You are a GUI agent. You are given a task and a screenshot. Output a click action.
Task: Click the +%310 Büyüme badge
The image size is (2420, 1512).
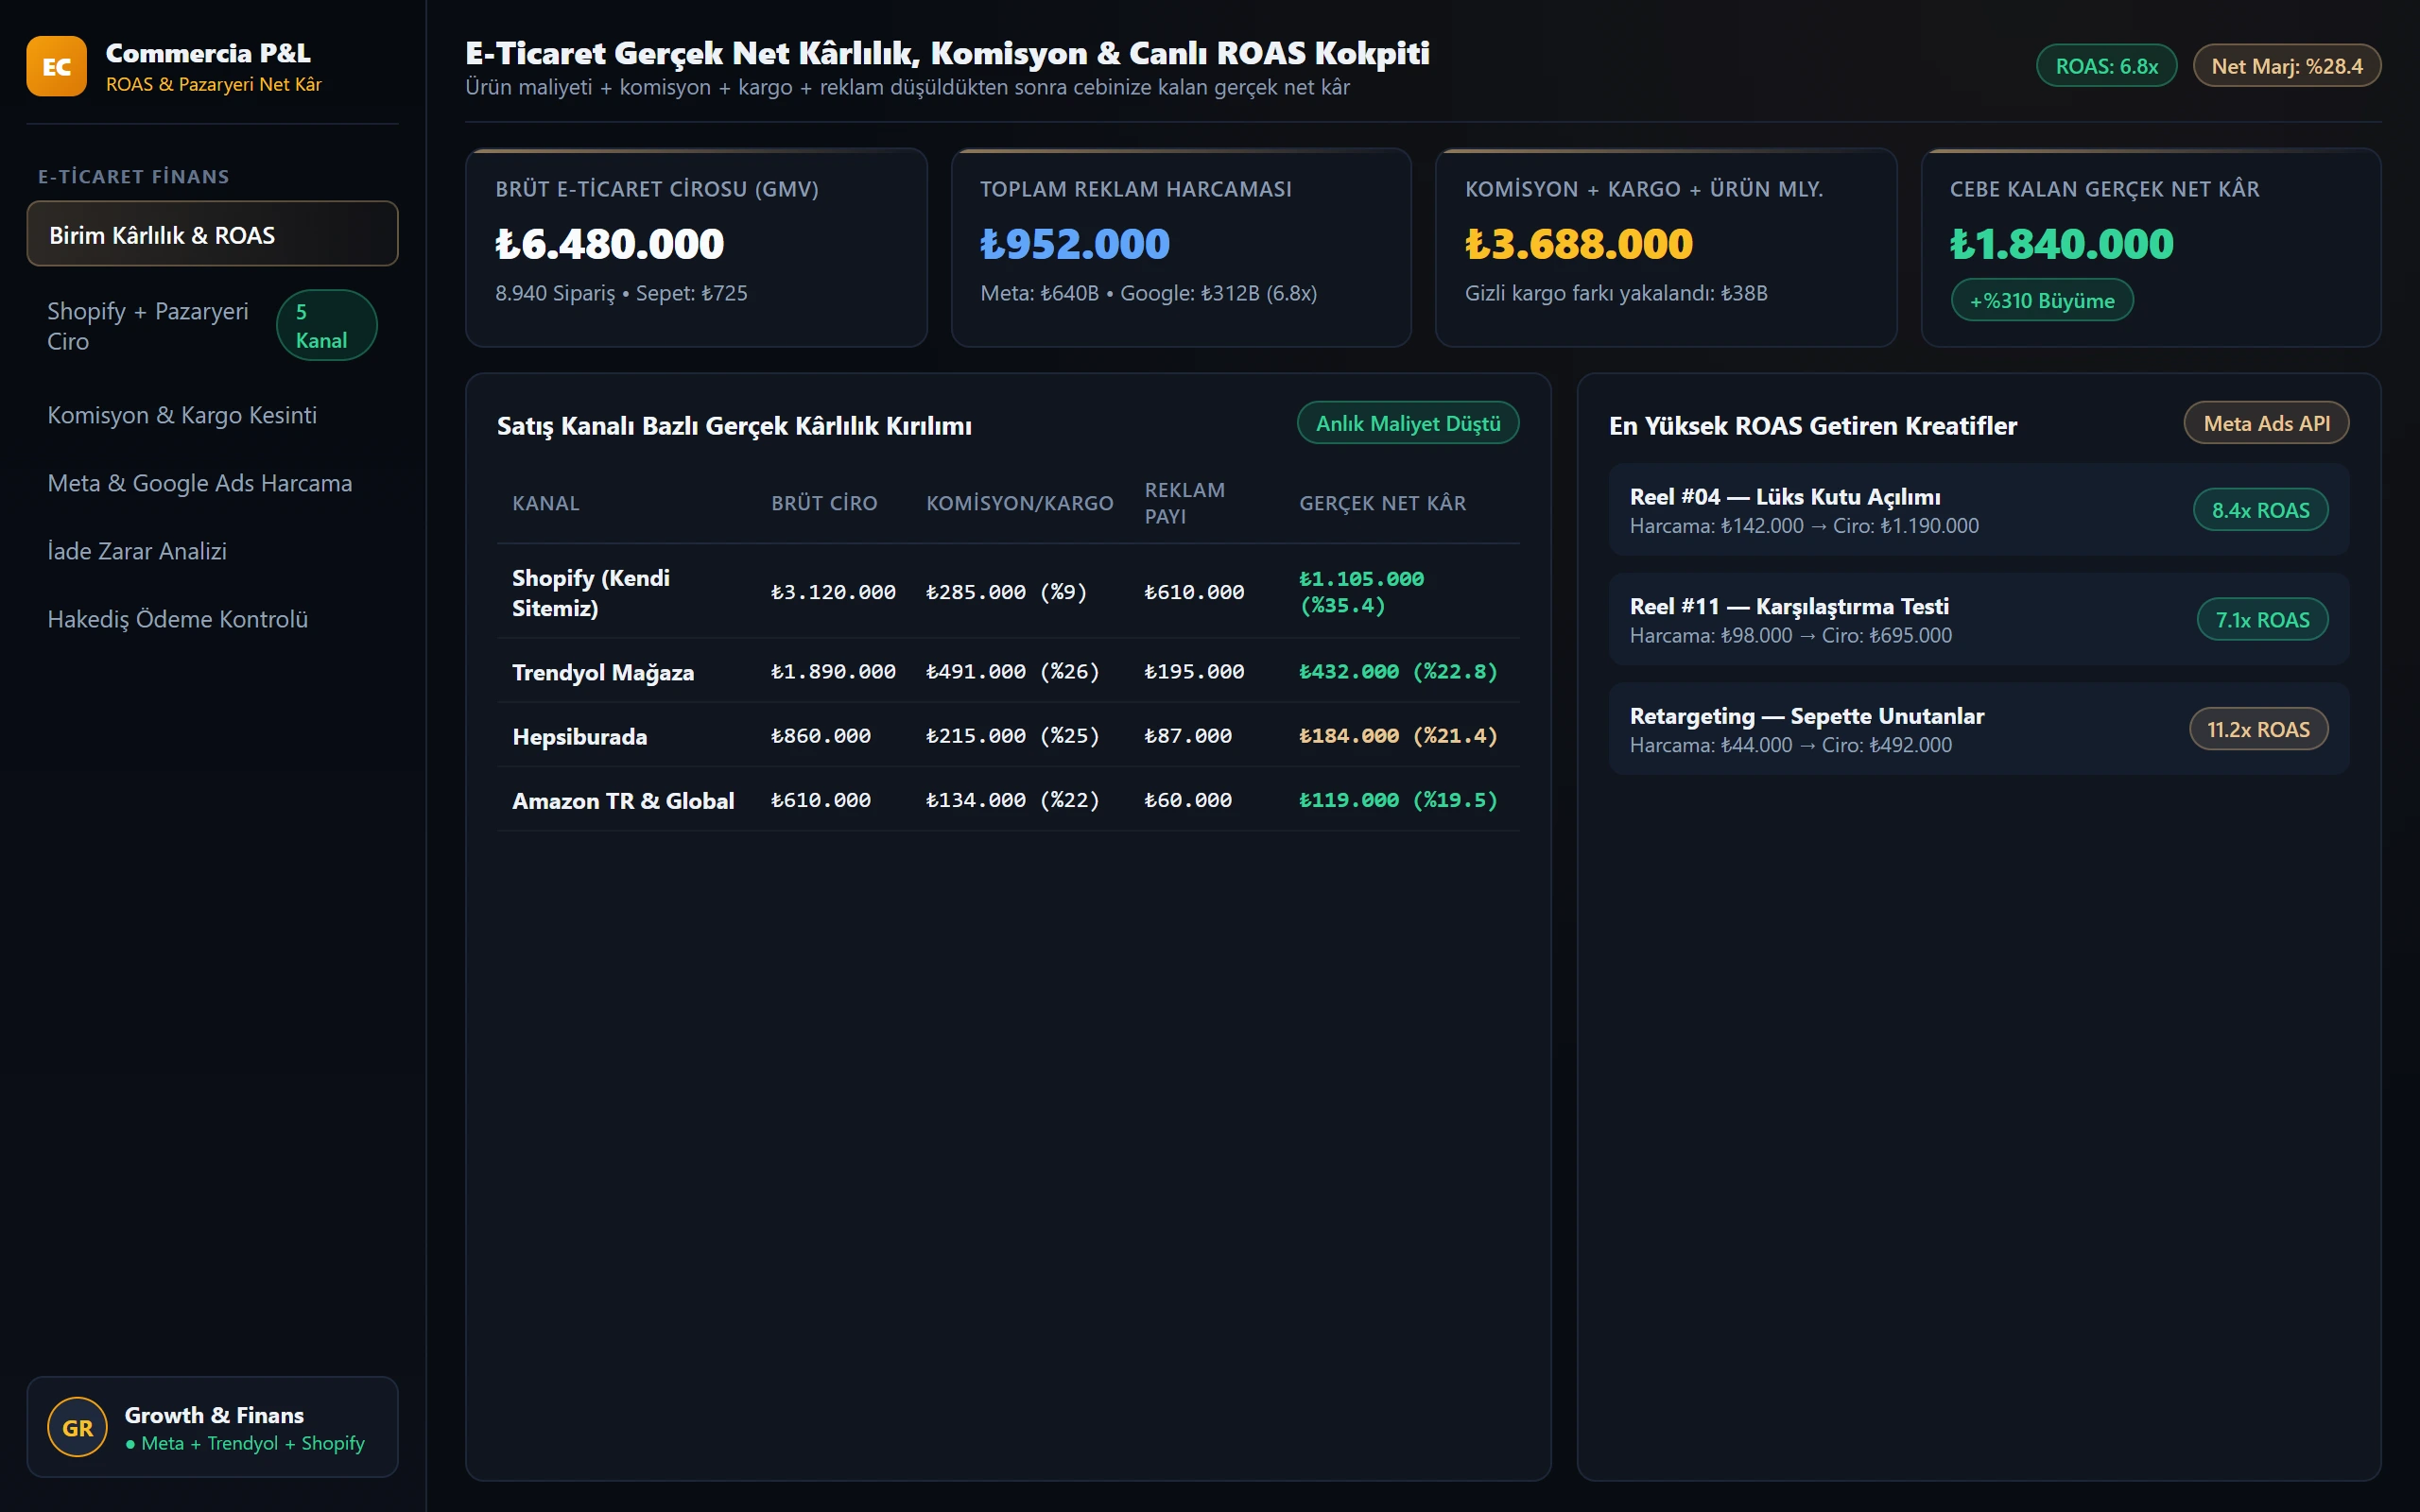click(x=2042, y=300)
